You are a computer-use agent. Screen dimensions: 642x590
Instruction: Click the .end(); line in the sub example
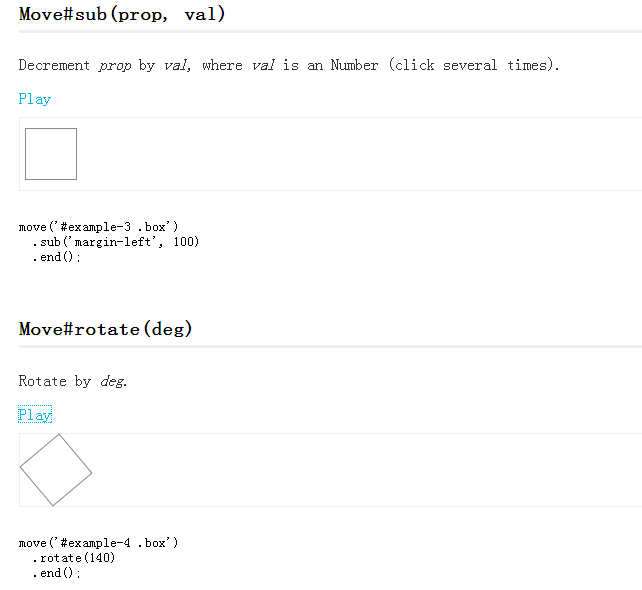coord(57,257)
